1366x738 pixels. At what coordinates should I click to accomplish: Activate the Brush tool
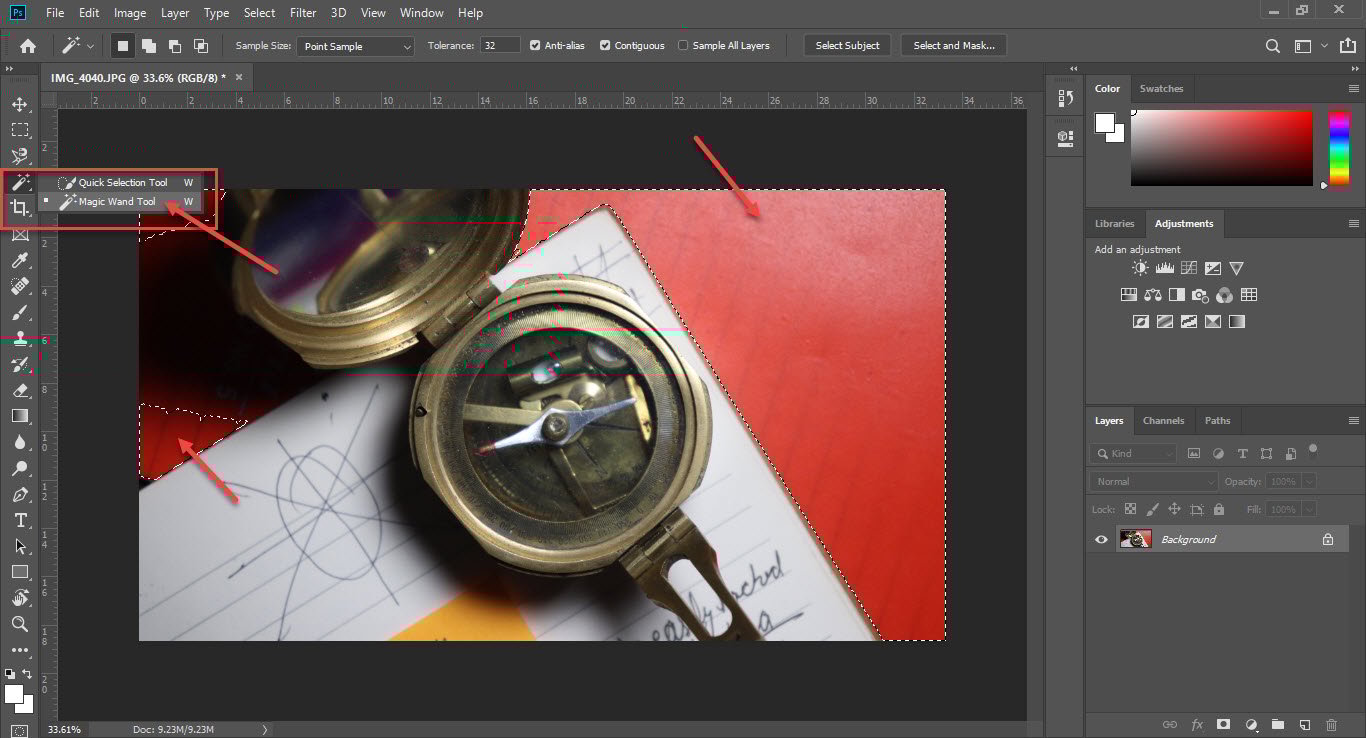[x=20, y=312]
